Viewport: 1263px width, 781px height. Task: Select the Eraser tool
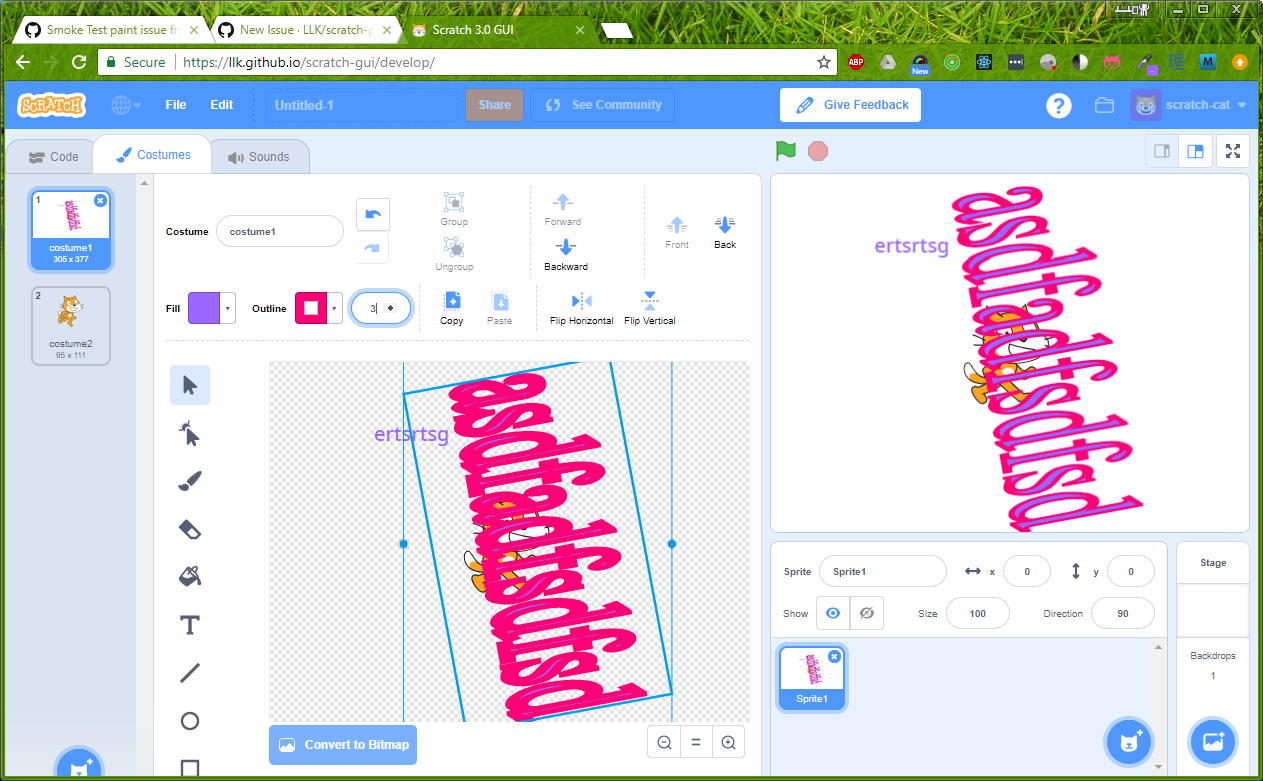[189, 529]
